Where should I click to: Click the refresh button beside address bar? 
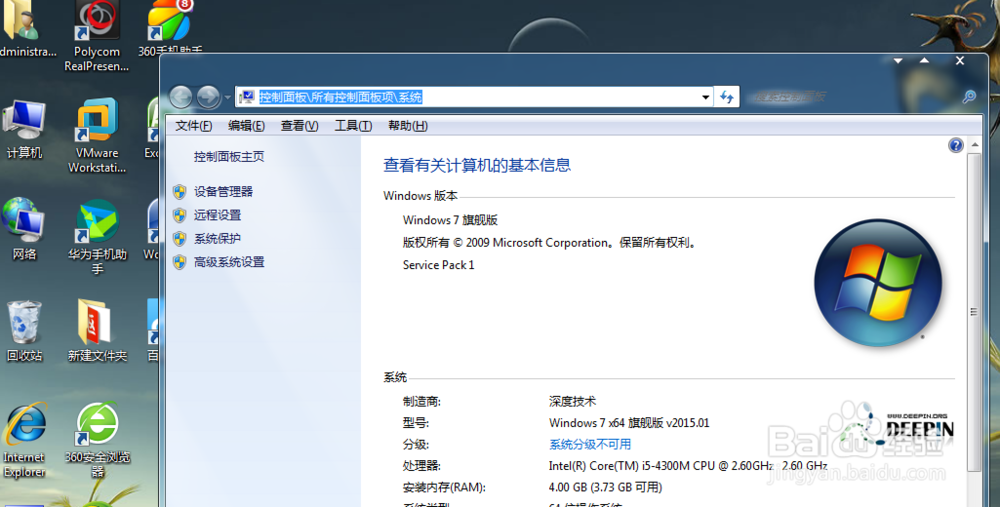[726, 97]
